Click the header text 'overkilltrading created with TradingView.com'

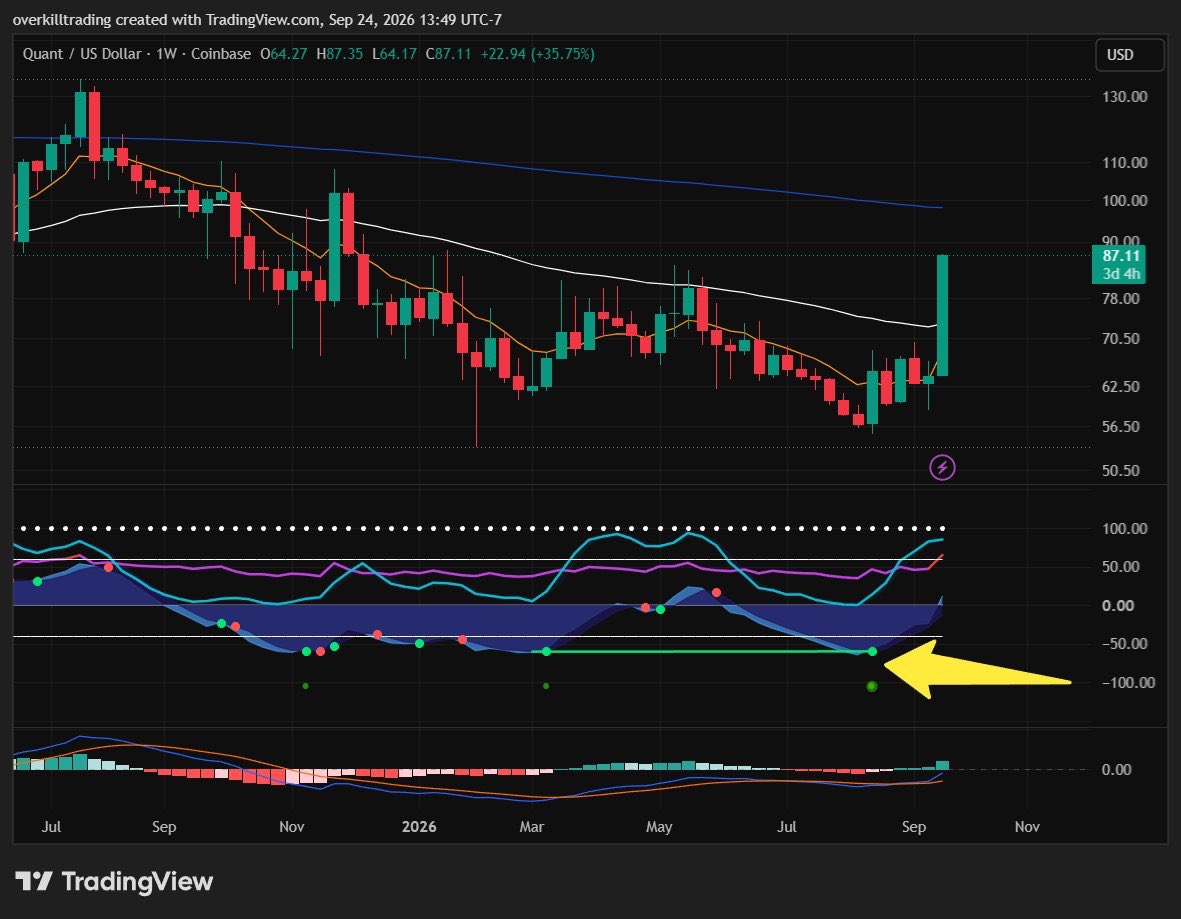166,20
